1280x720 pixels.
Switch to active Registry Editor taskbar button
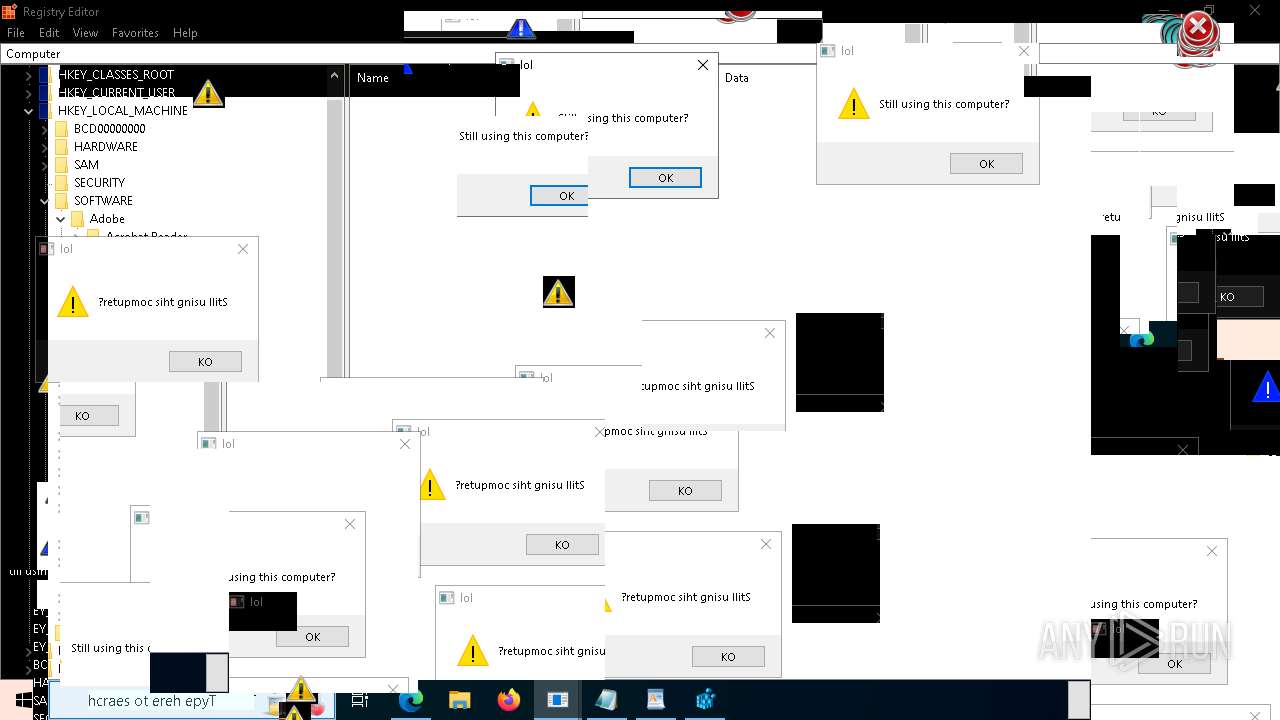[557, 701]
